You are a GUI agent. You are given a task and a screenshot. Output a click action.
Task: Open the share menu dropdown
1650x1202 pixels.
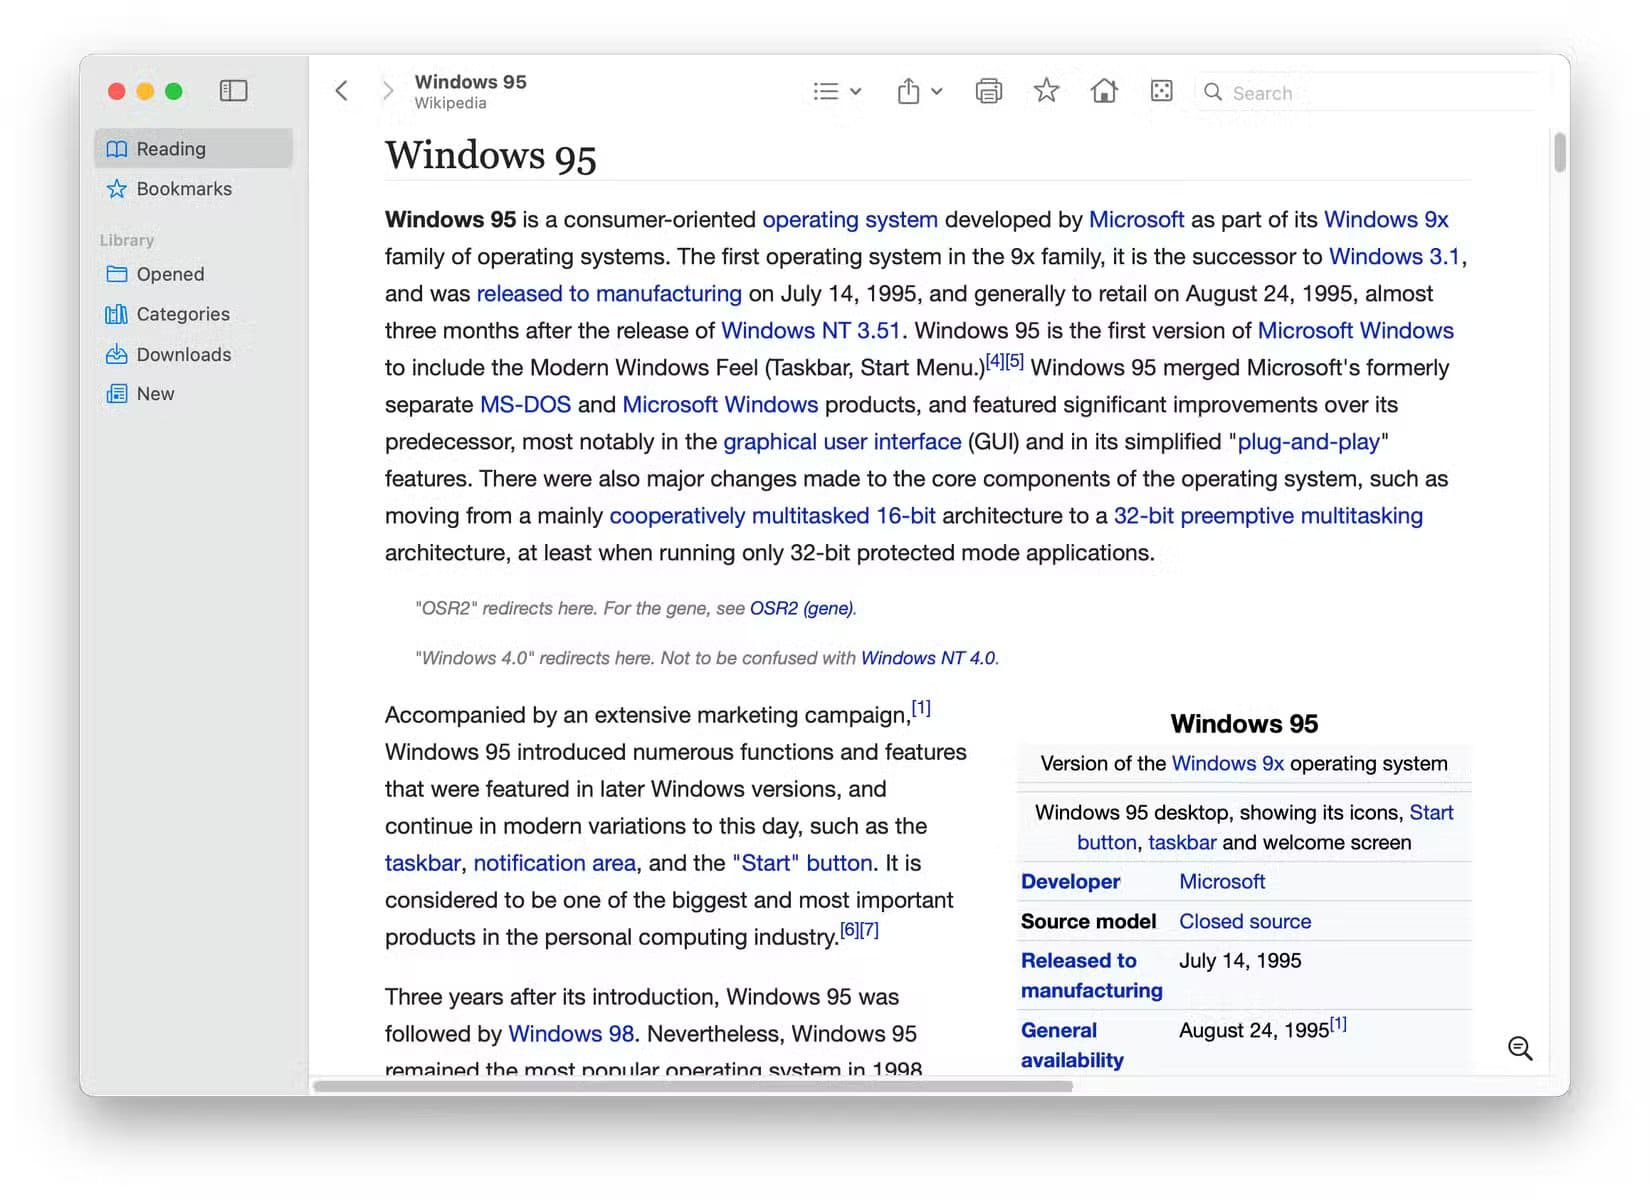click(x=919, y=91)
